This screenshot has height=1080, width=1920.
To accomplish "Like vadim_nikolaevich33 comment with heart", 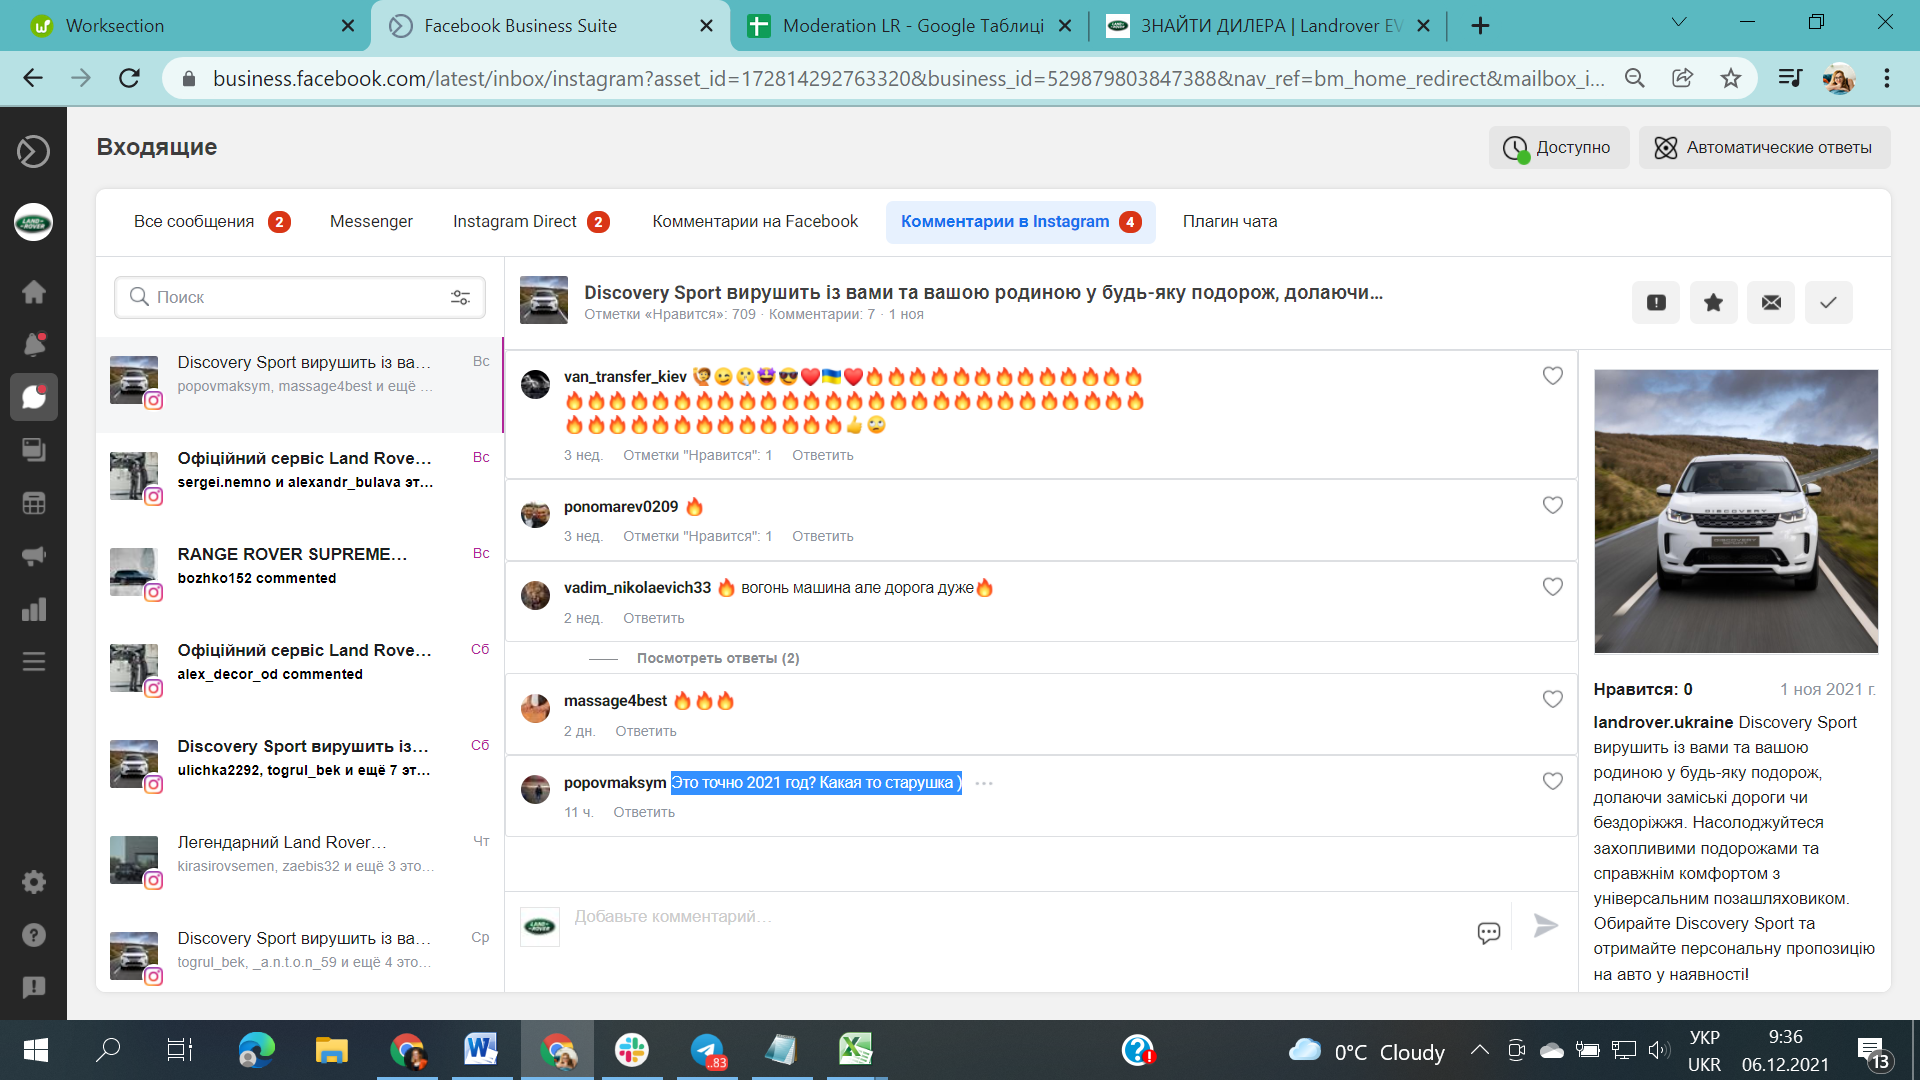I will tap(1552, 587).
